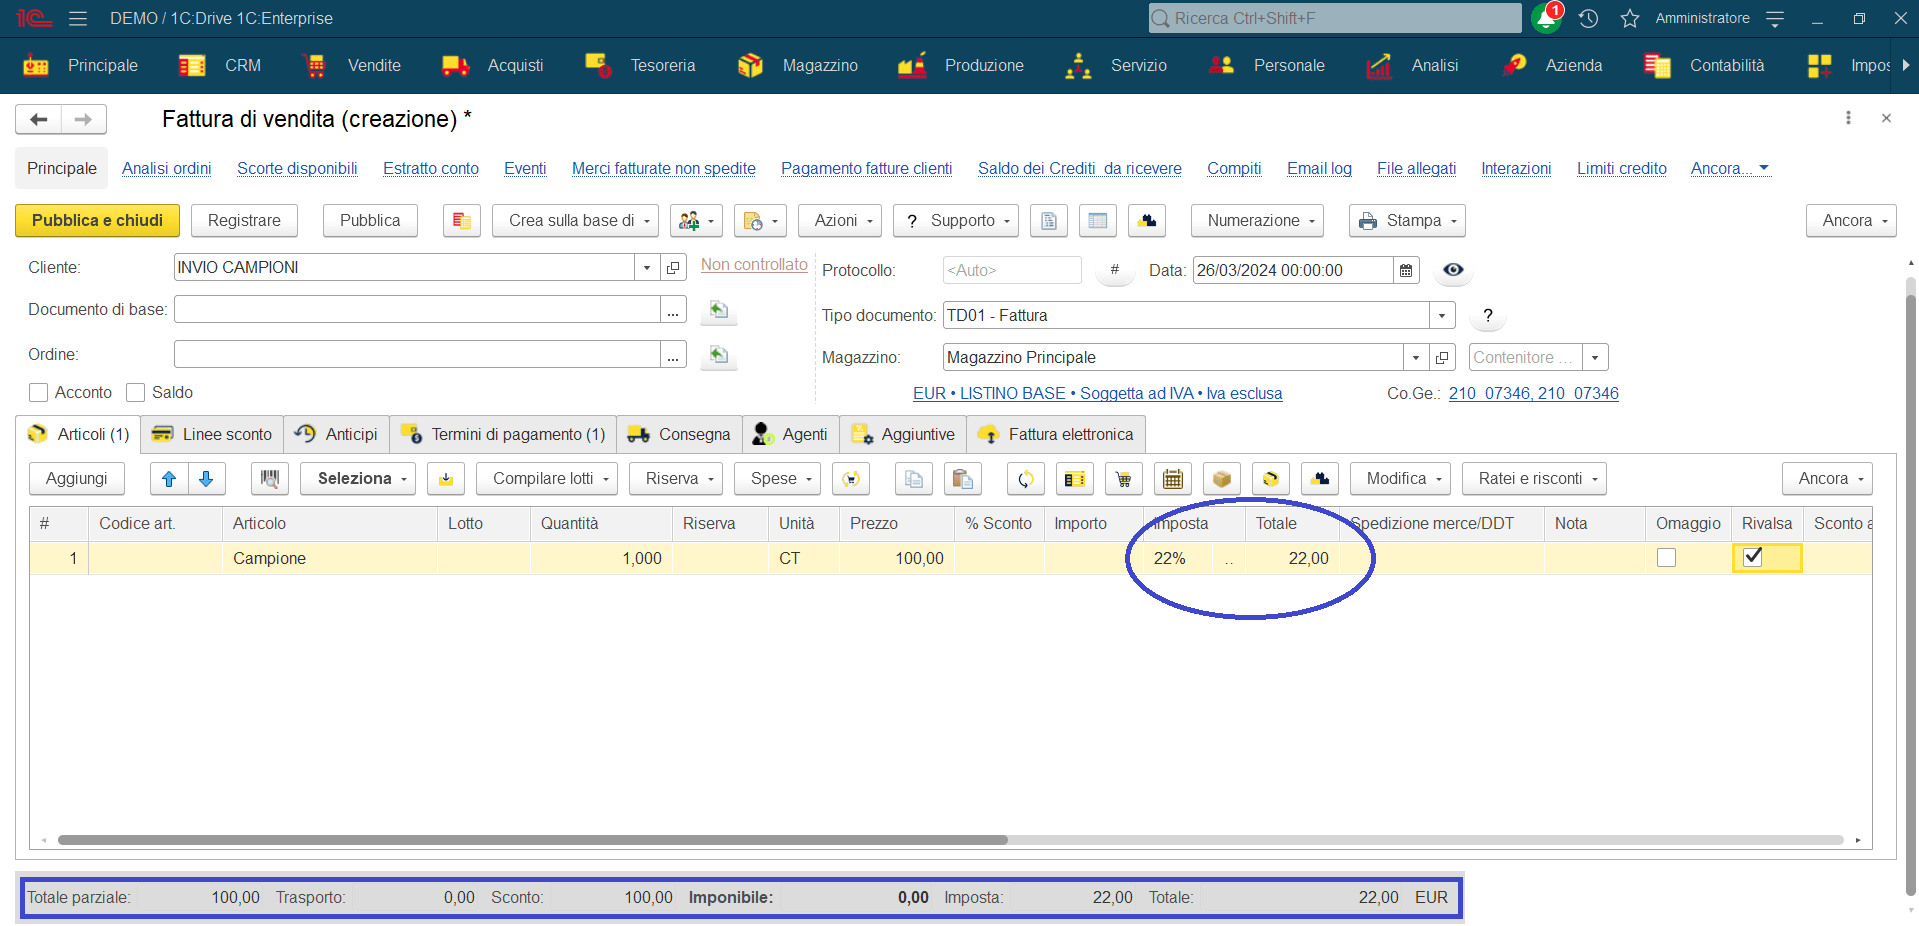Toggle the Saldo checkbox

tap(136, 393)
